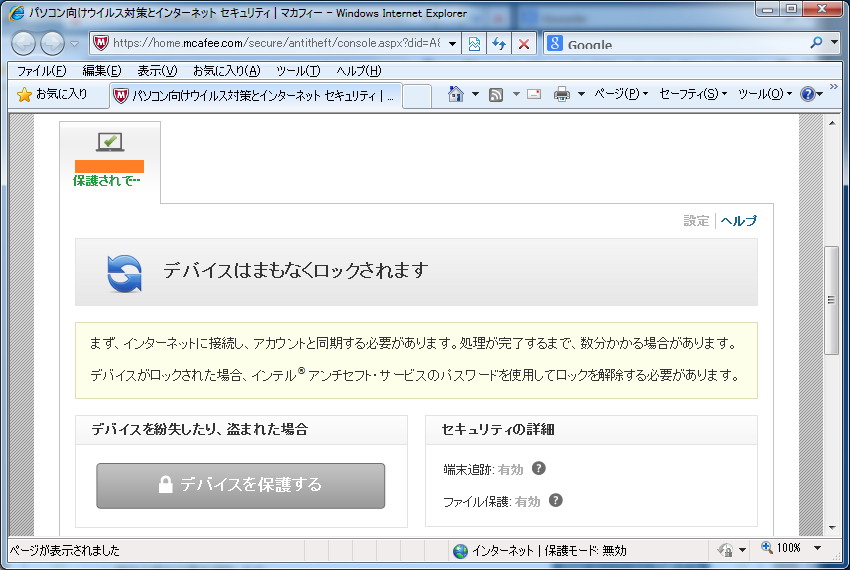Screen dimensions: 850x570
Task: Click the blue sync arrows icon
Action: (125, 273)
